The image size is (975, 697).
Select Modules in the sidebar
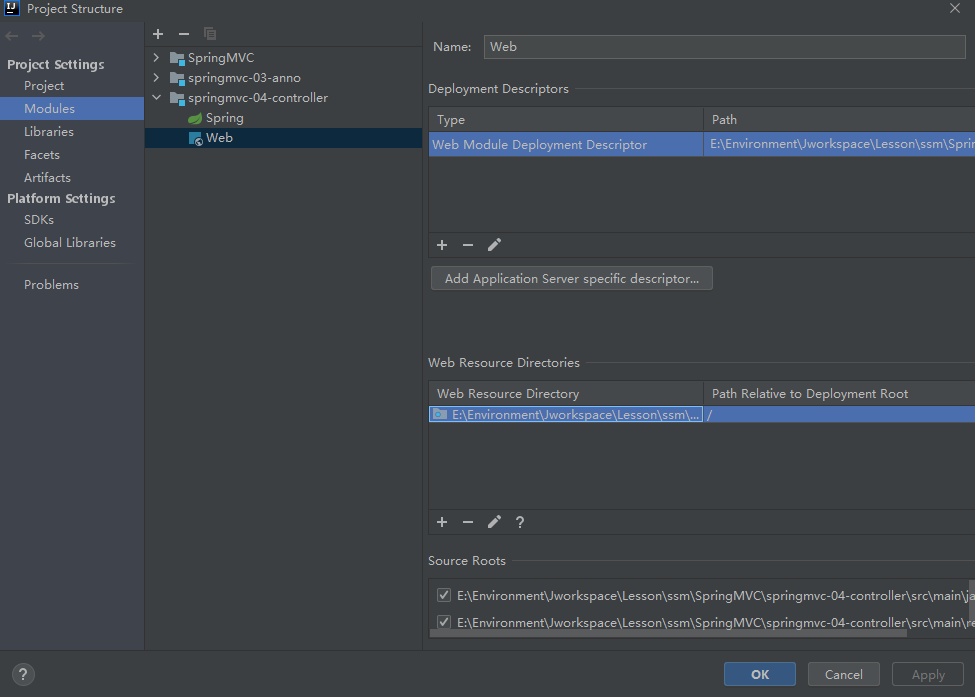72,109
